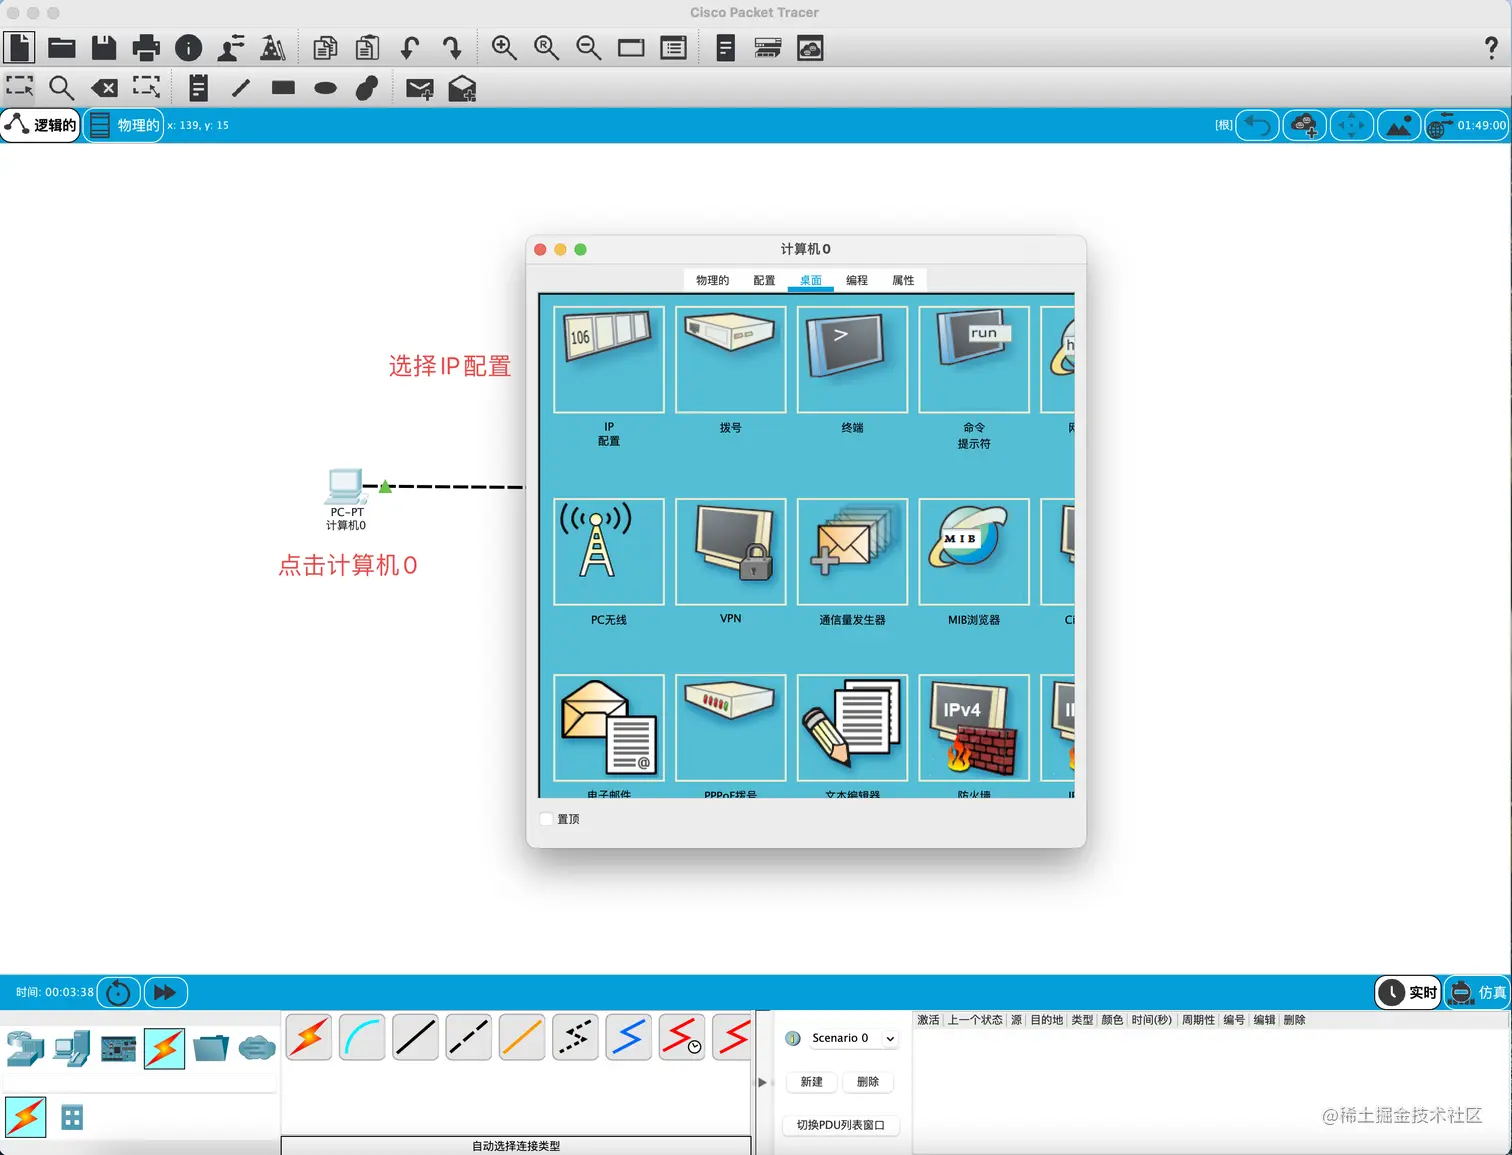Add a simple PDU envelope
1512x1155 pixels.
point(420,89)
